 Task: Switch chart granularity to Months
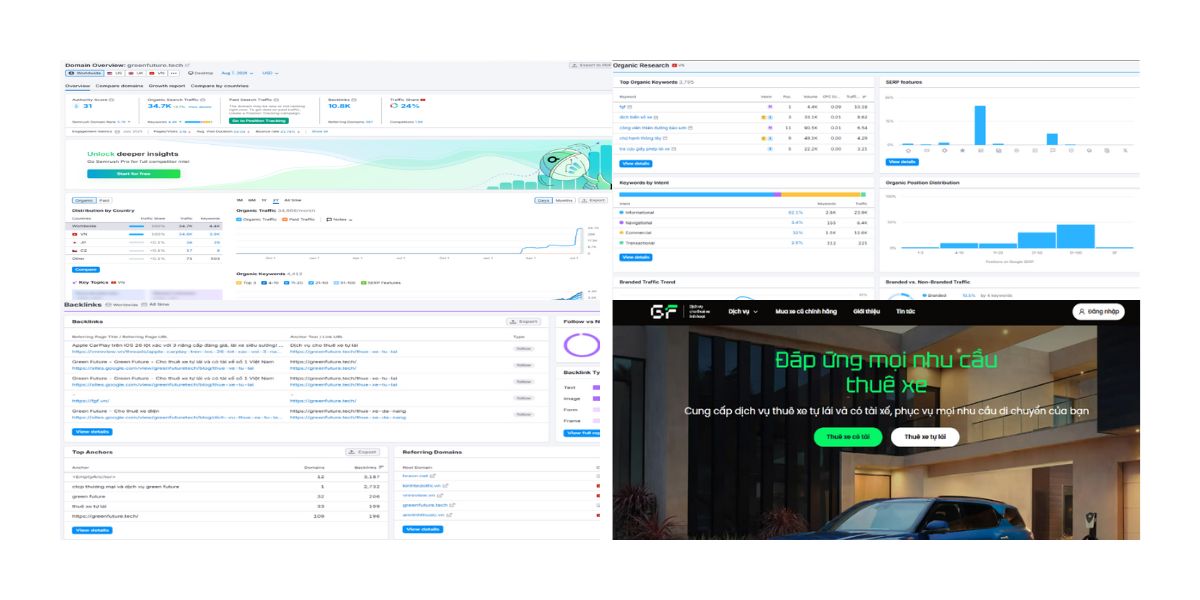(x=565, y=200)
